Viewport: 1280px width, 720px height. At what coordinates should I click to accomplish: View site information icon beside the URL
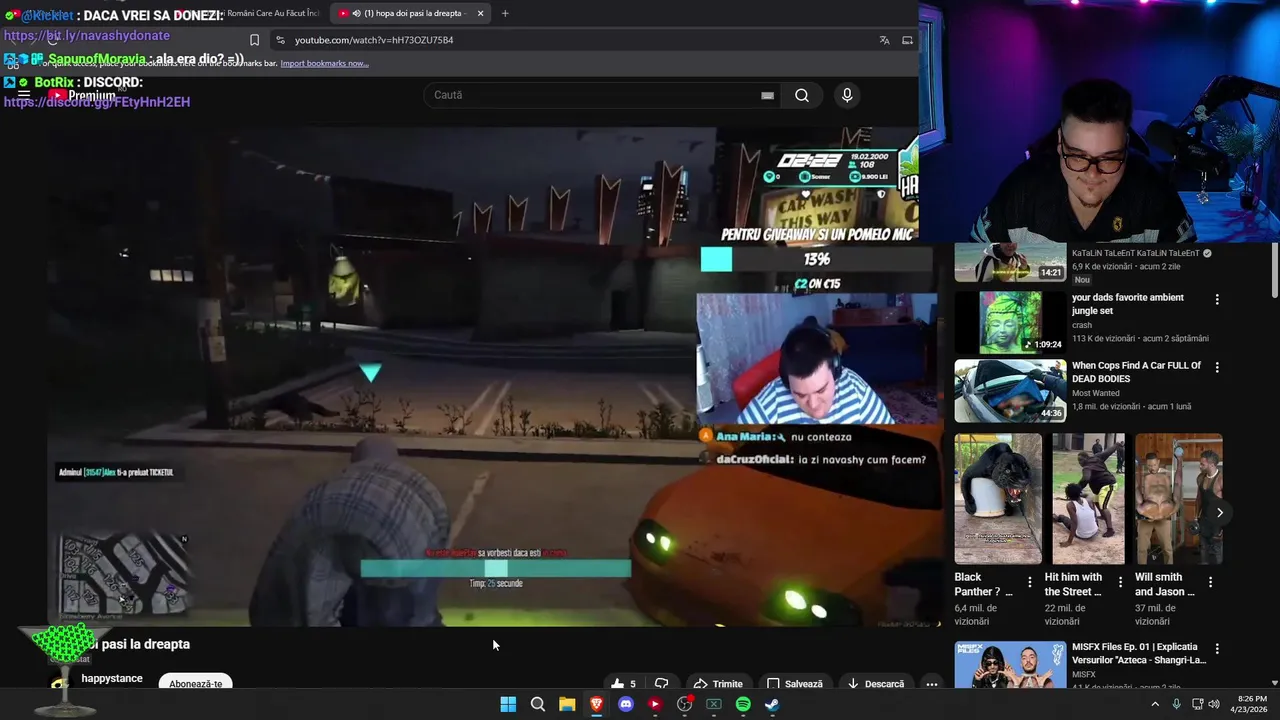click(281, 40)
